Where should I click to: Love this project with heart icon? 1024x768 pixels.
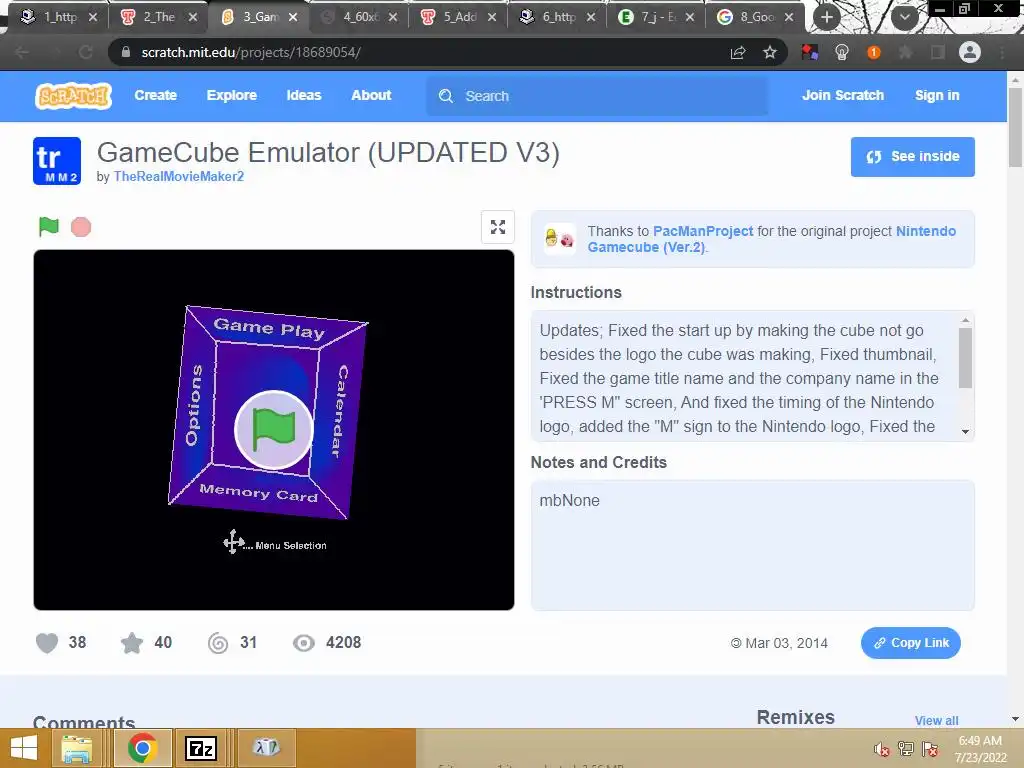[x=47, y=643]
